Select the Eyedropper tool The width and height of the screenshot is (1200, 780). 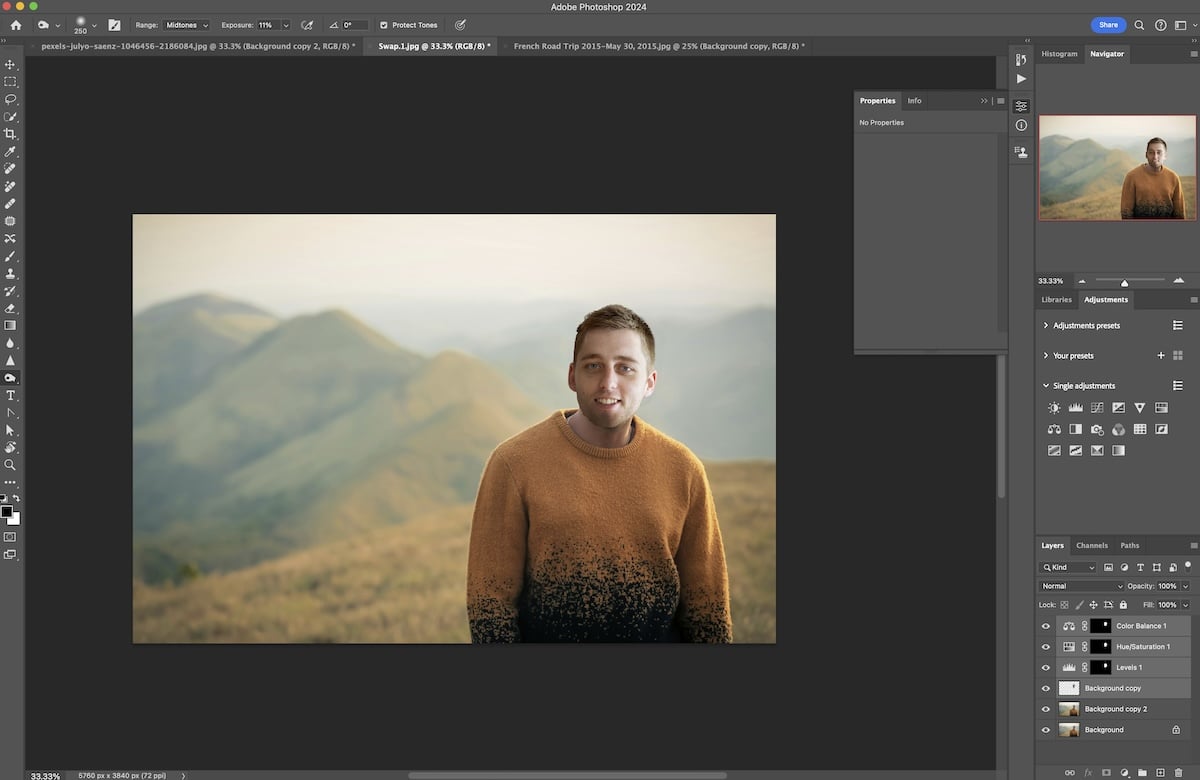pos(11,152)
